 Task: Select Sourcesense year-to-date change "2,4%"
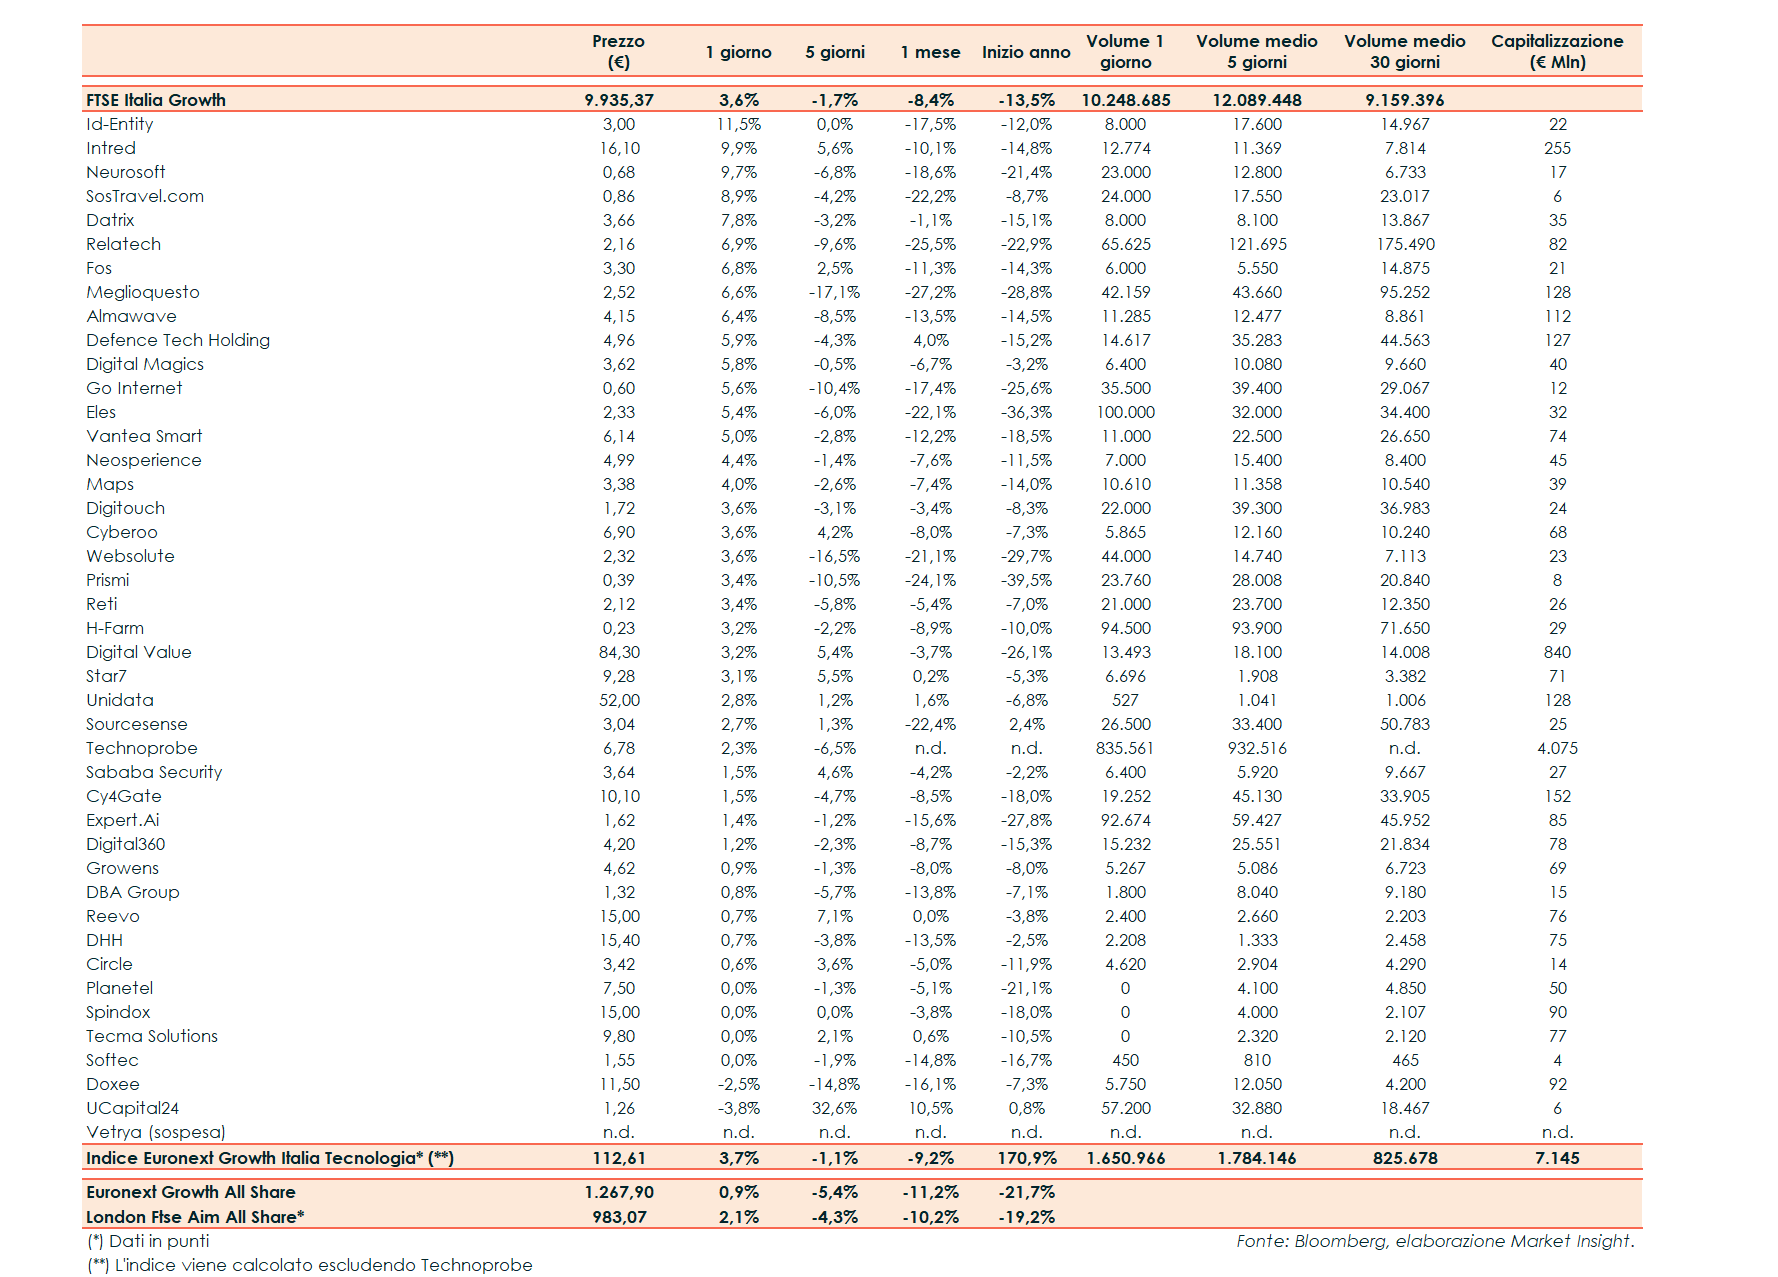[1027, 724]
